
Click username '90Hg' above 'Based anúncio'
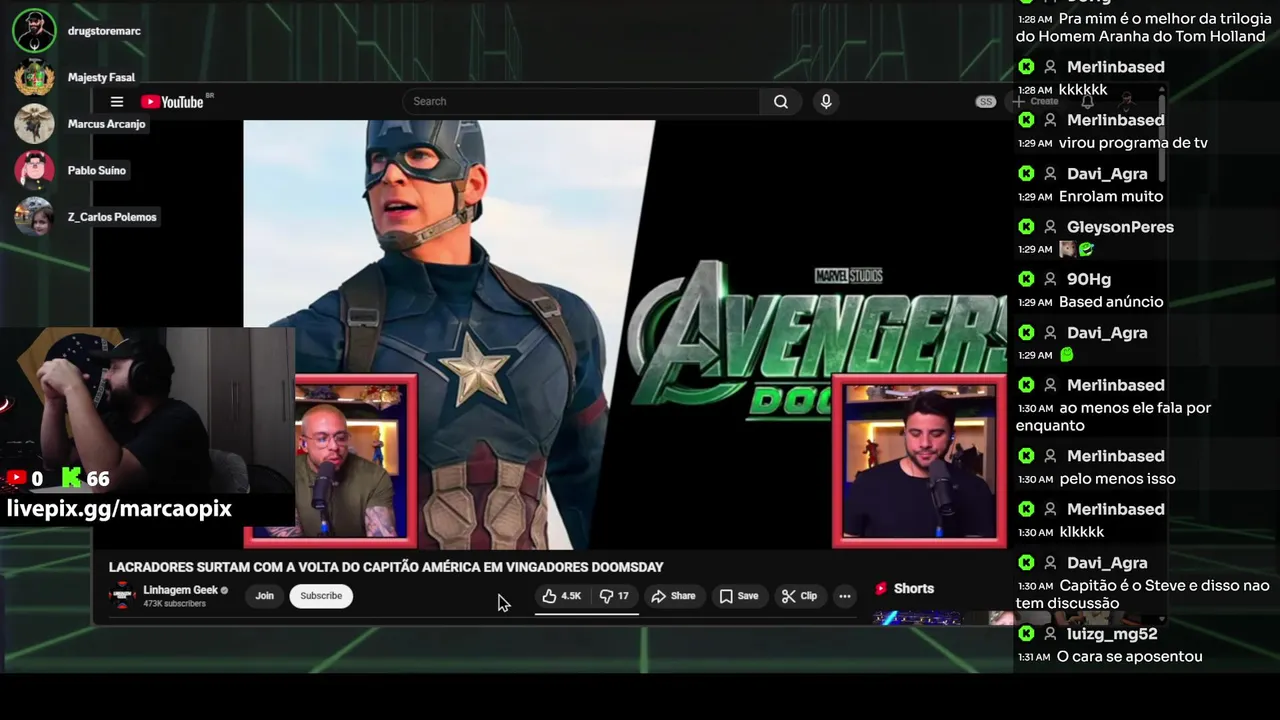[x=1089, y=279]
